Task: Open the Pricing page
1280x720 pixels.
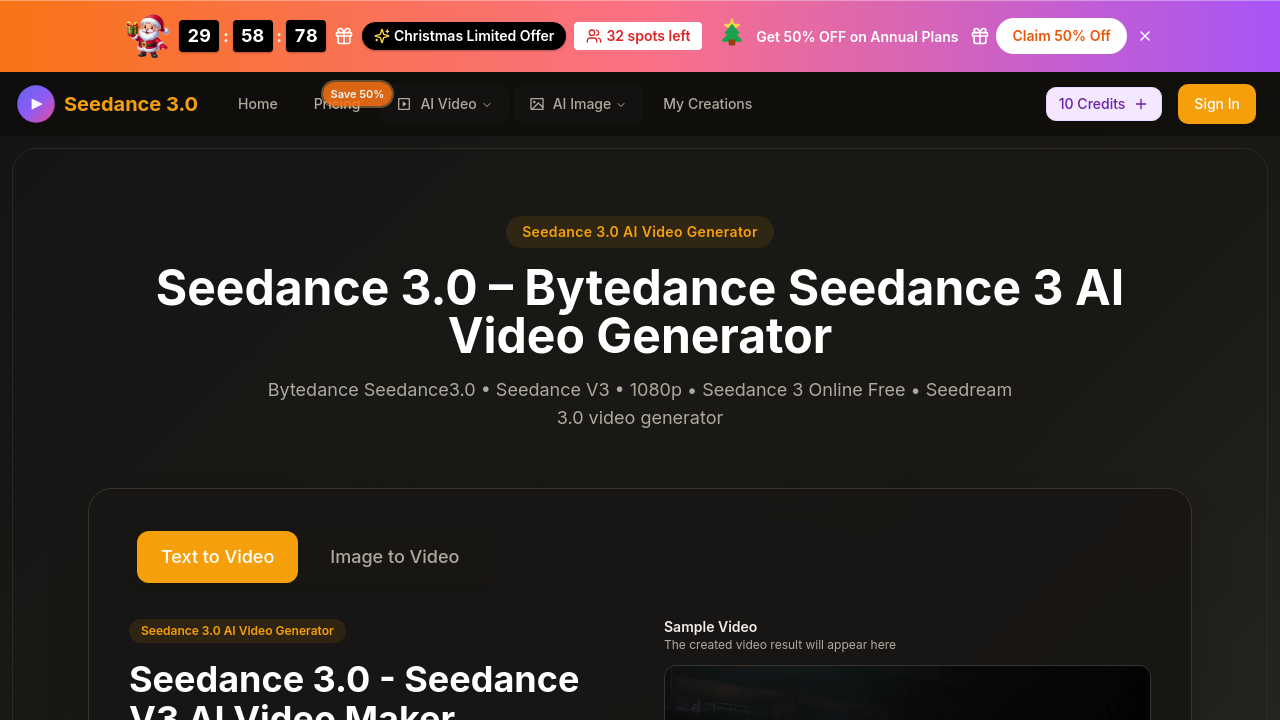Action: coord(337,104)
